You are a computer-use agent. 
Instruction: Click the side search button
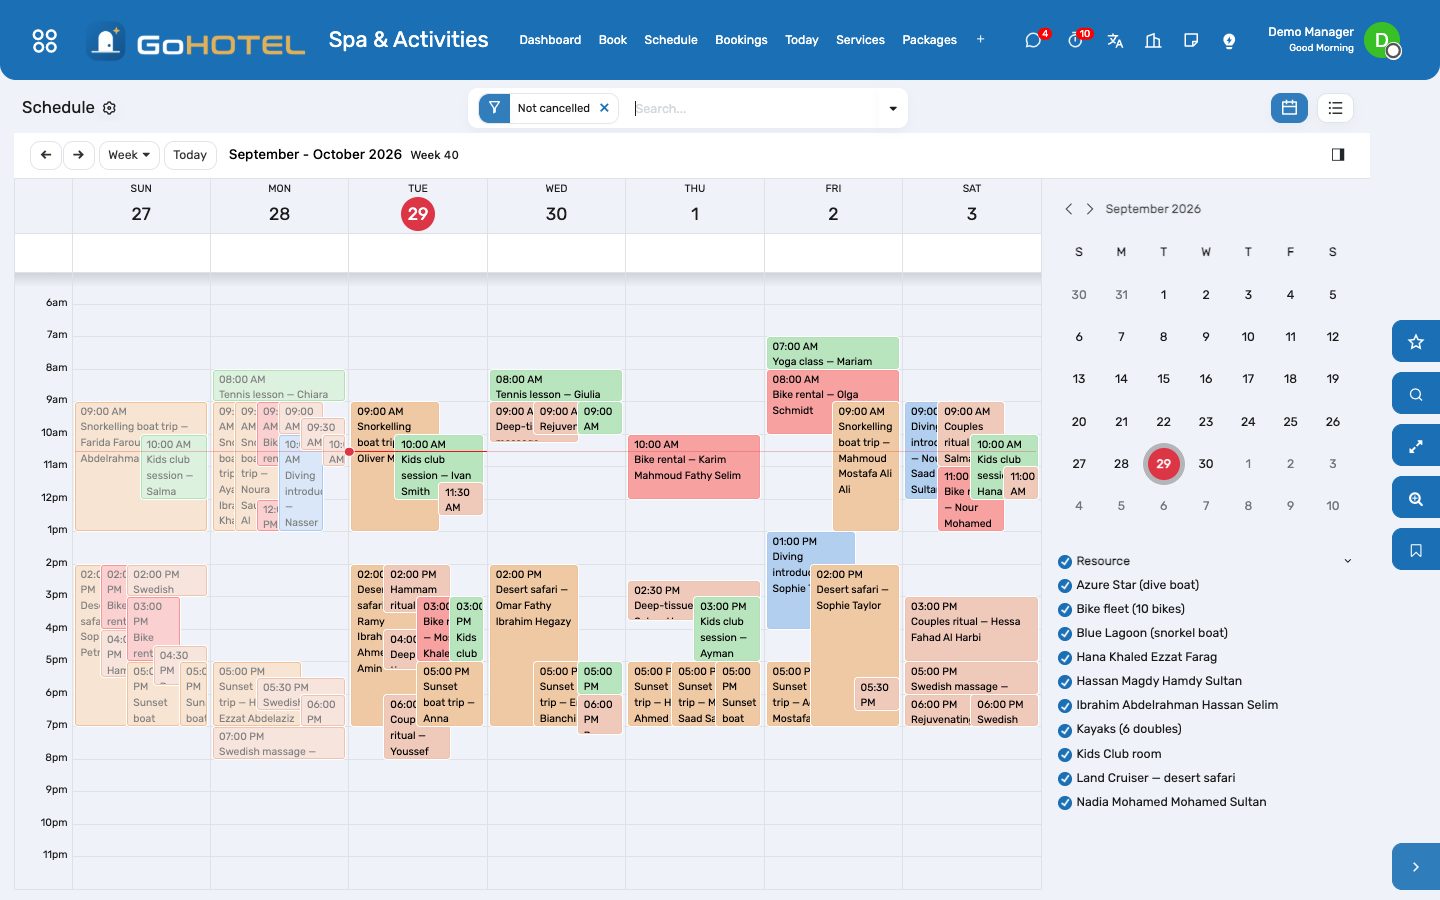coord(1416,394)
